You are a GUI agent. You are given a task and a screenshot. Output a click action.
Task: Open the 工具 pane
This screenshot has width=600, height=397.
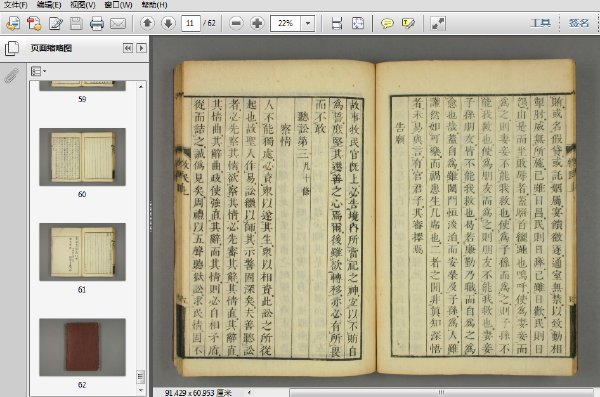(541, 23)
